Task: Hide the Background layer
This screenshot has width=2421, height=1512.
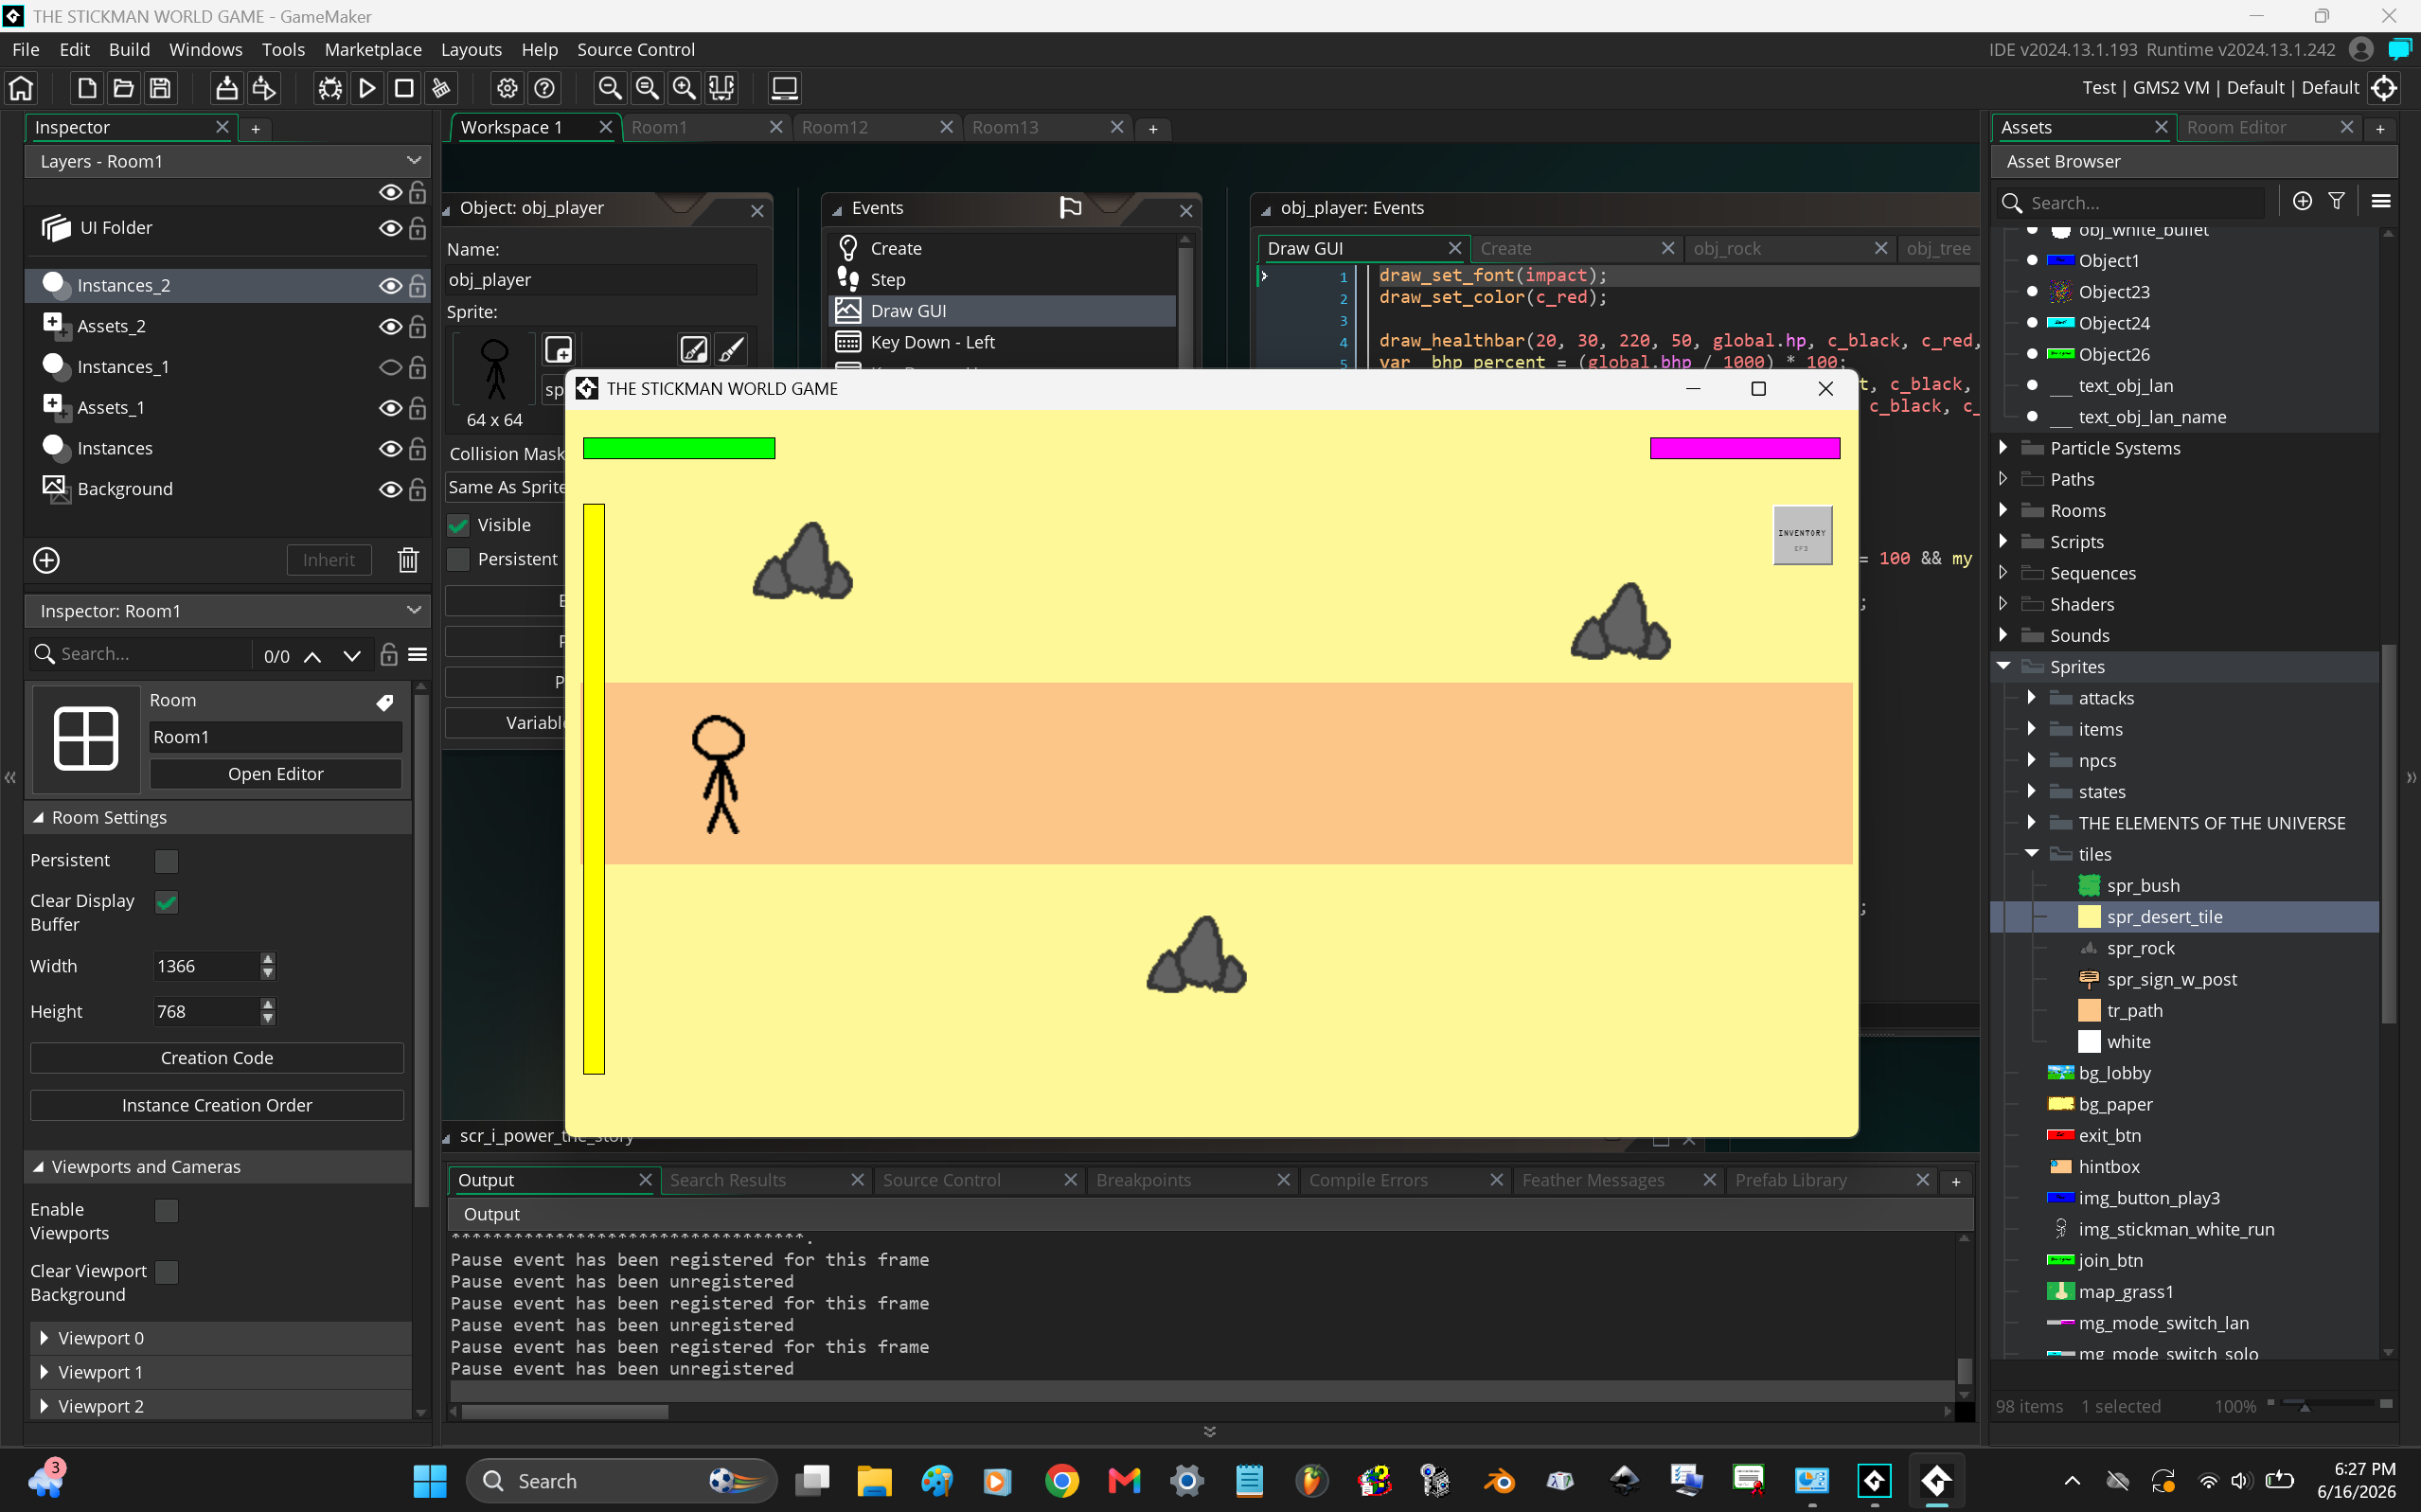Action: point(390,489)
